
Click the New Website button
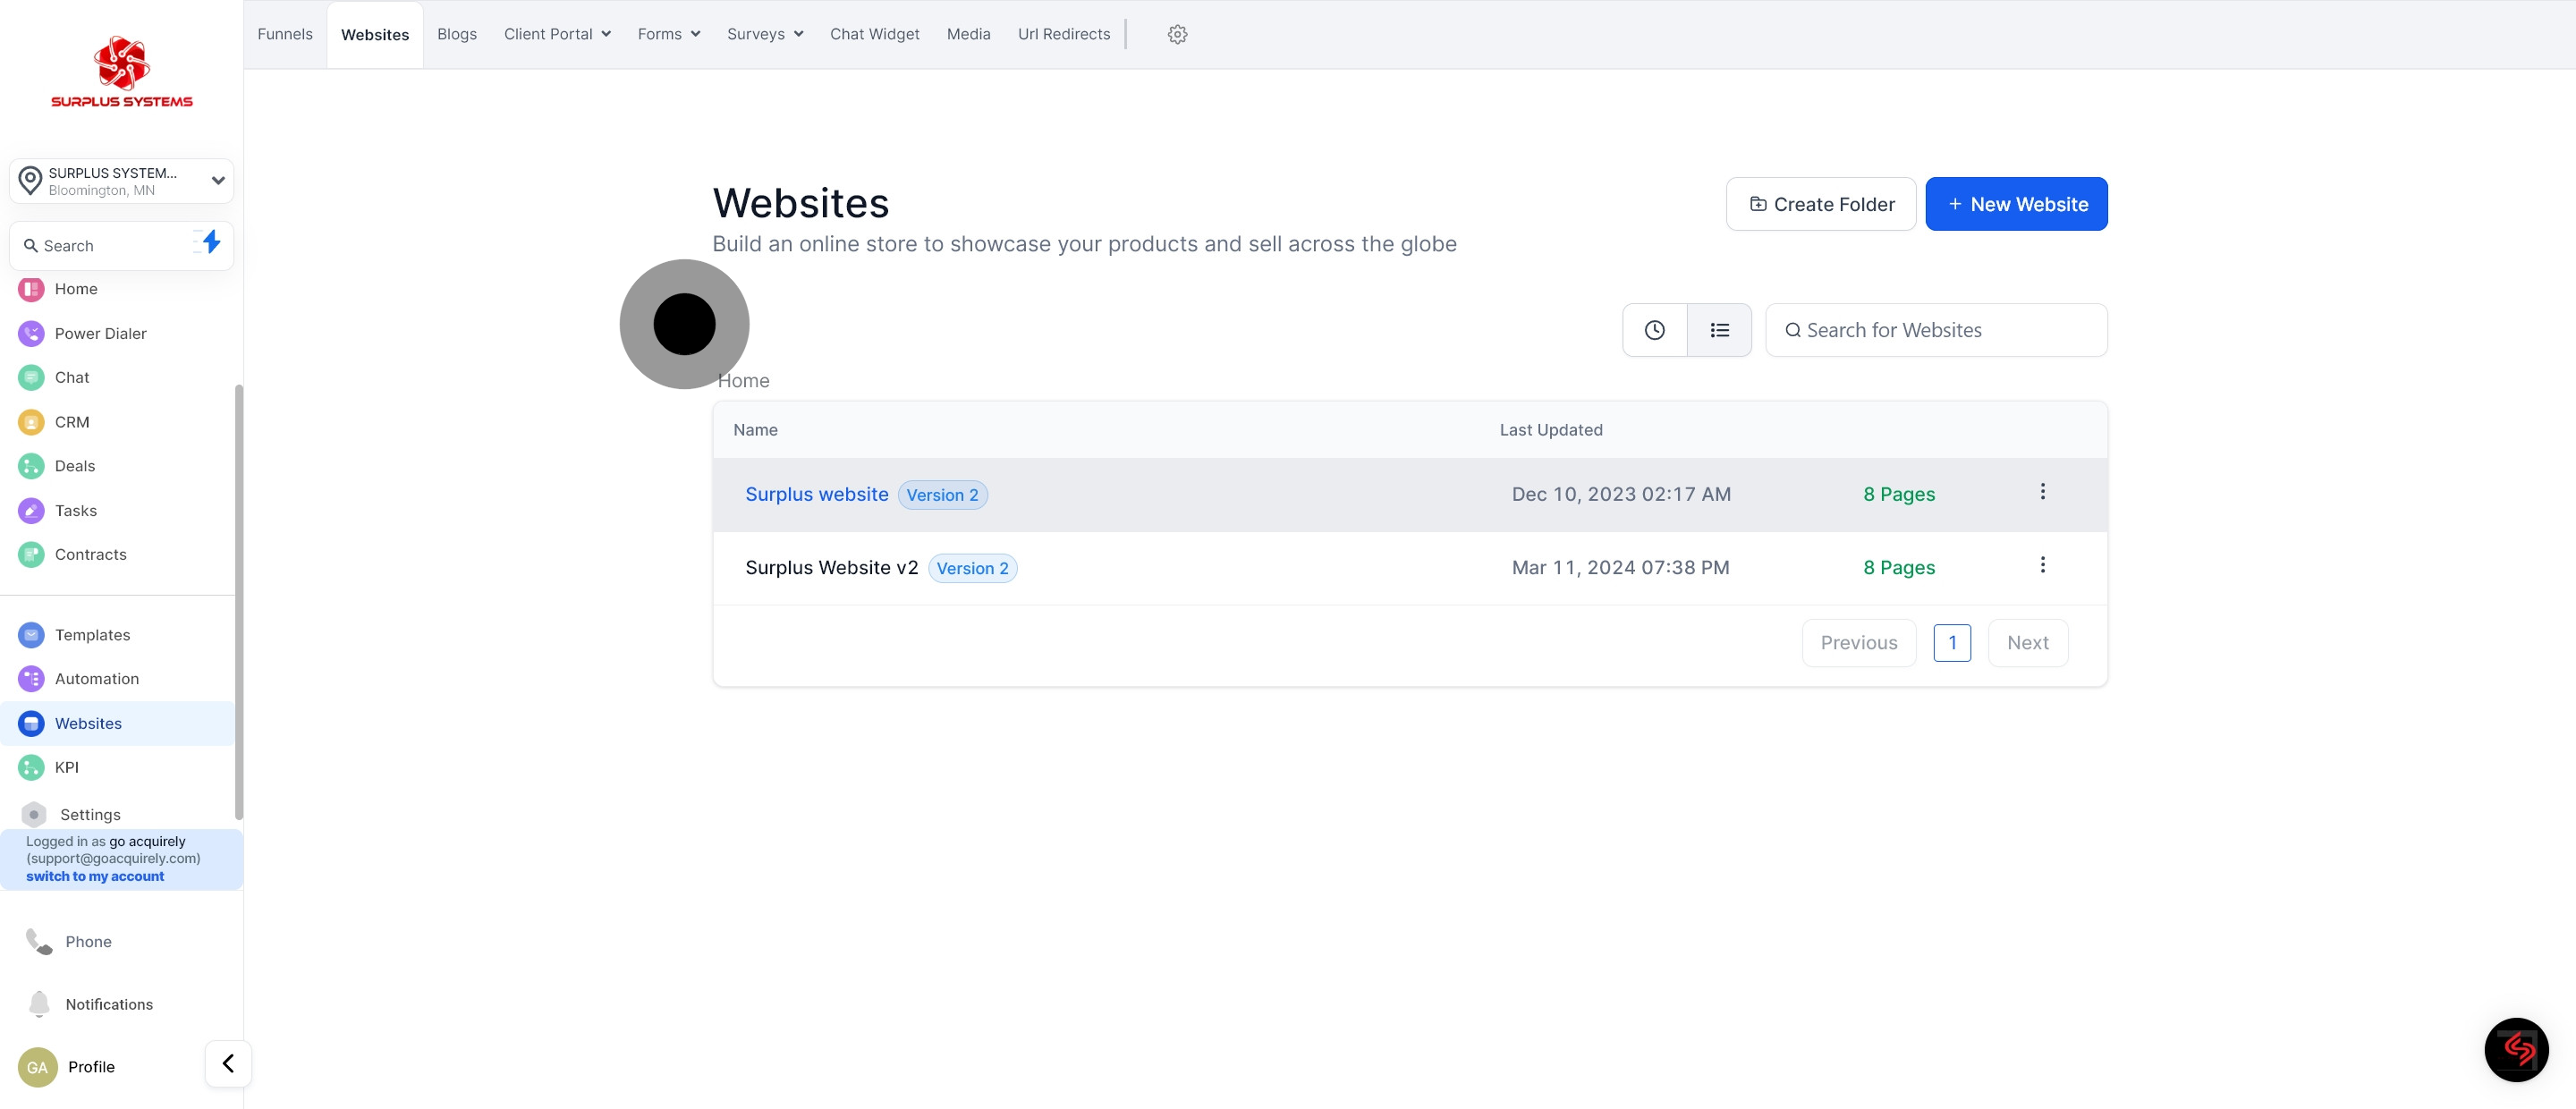(x=2016, y=203)
